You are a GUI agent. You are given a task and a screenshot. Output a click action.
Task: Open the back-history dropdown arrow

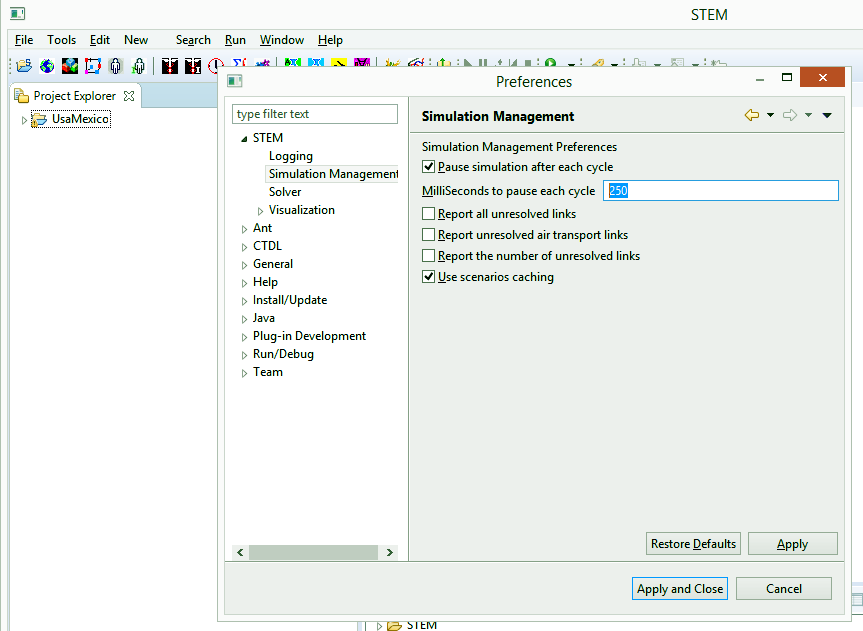click(771, 115)
